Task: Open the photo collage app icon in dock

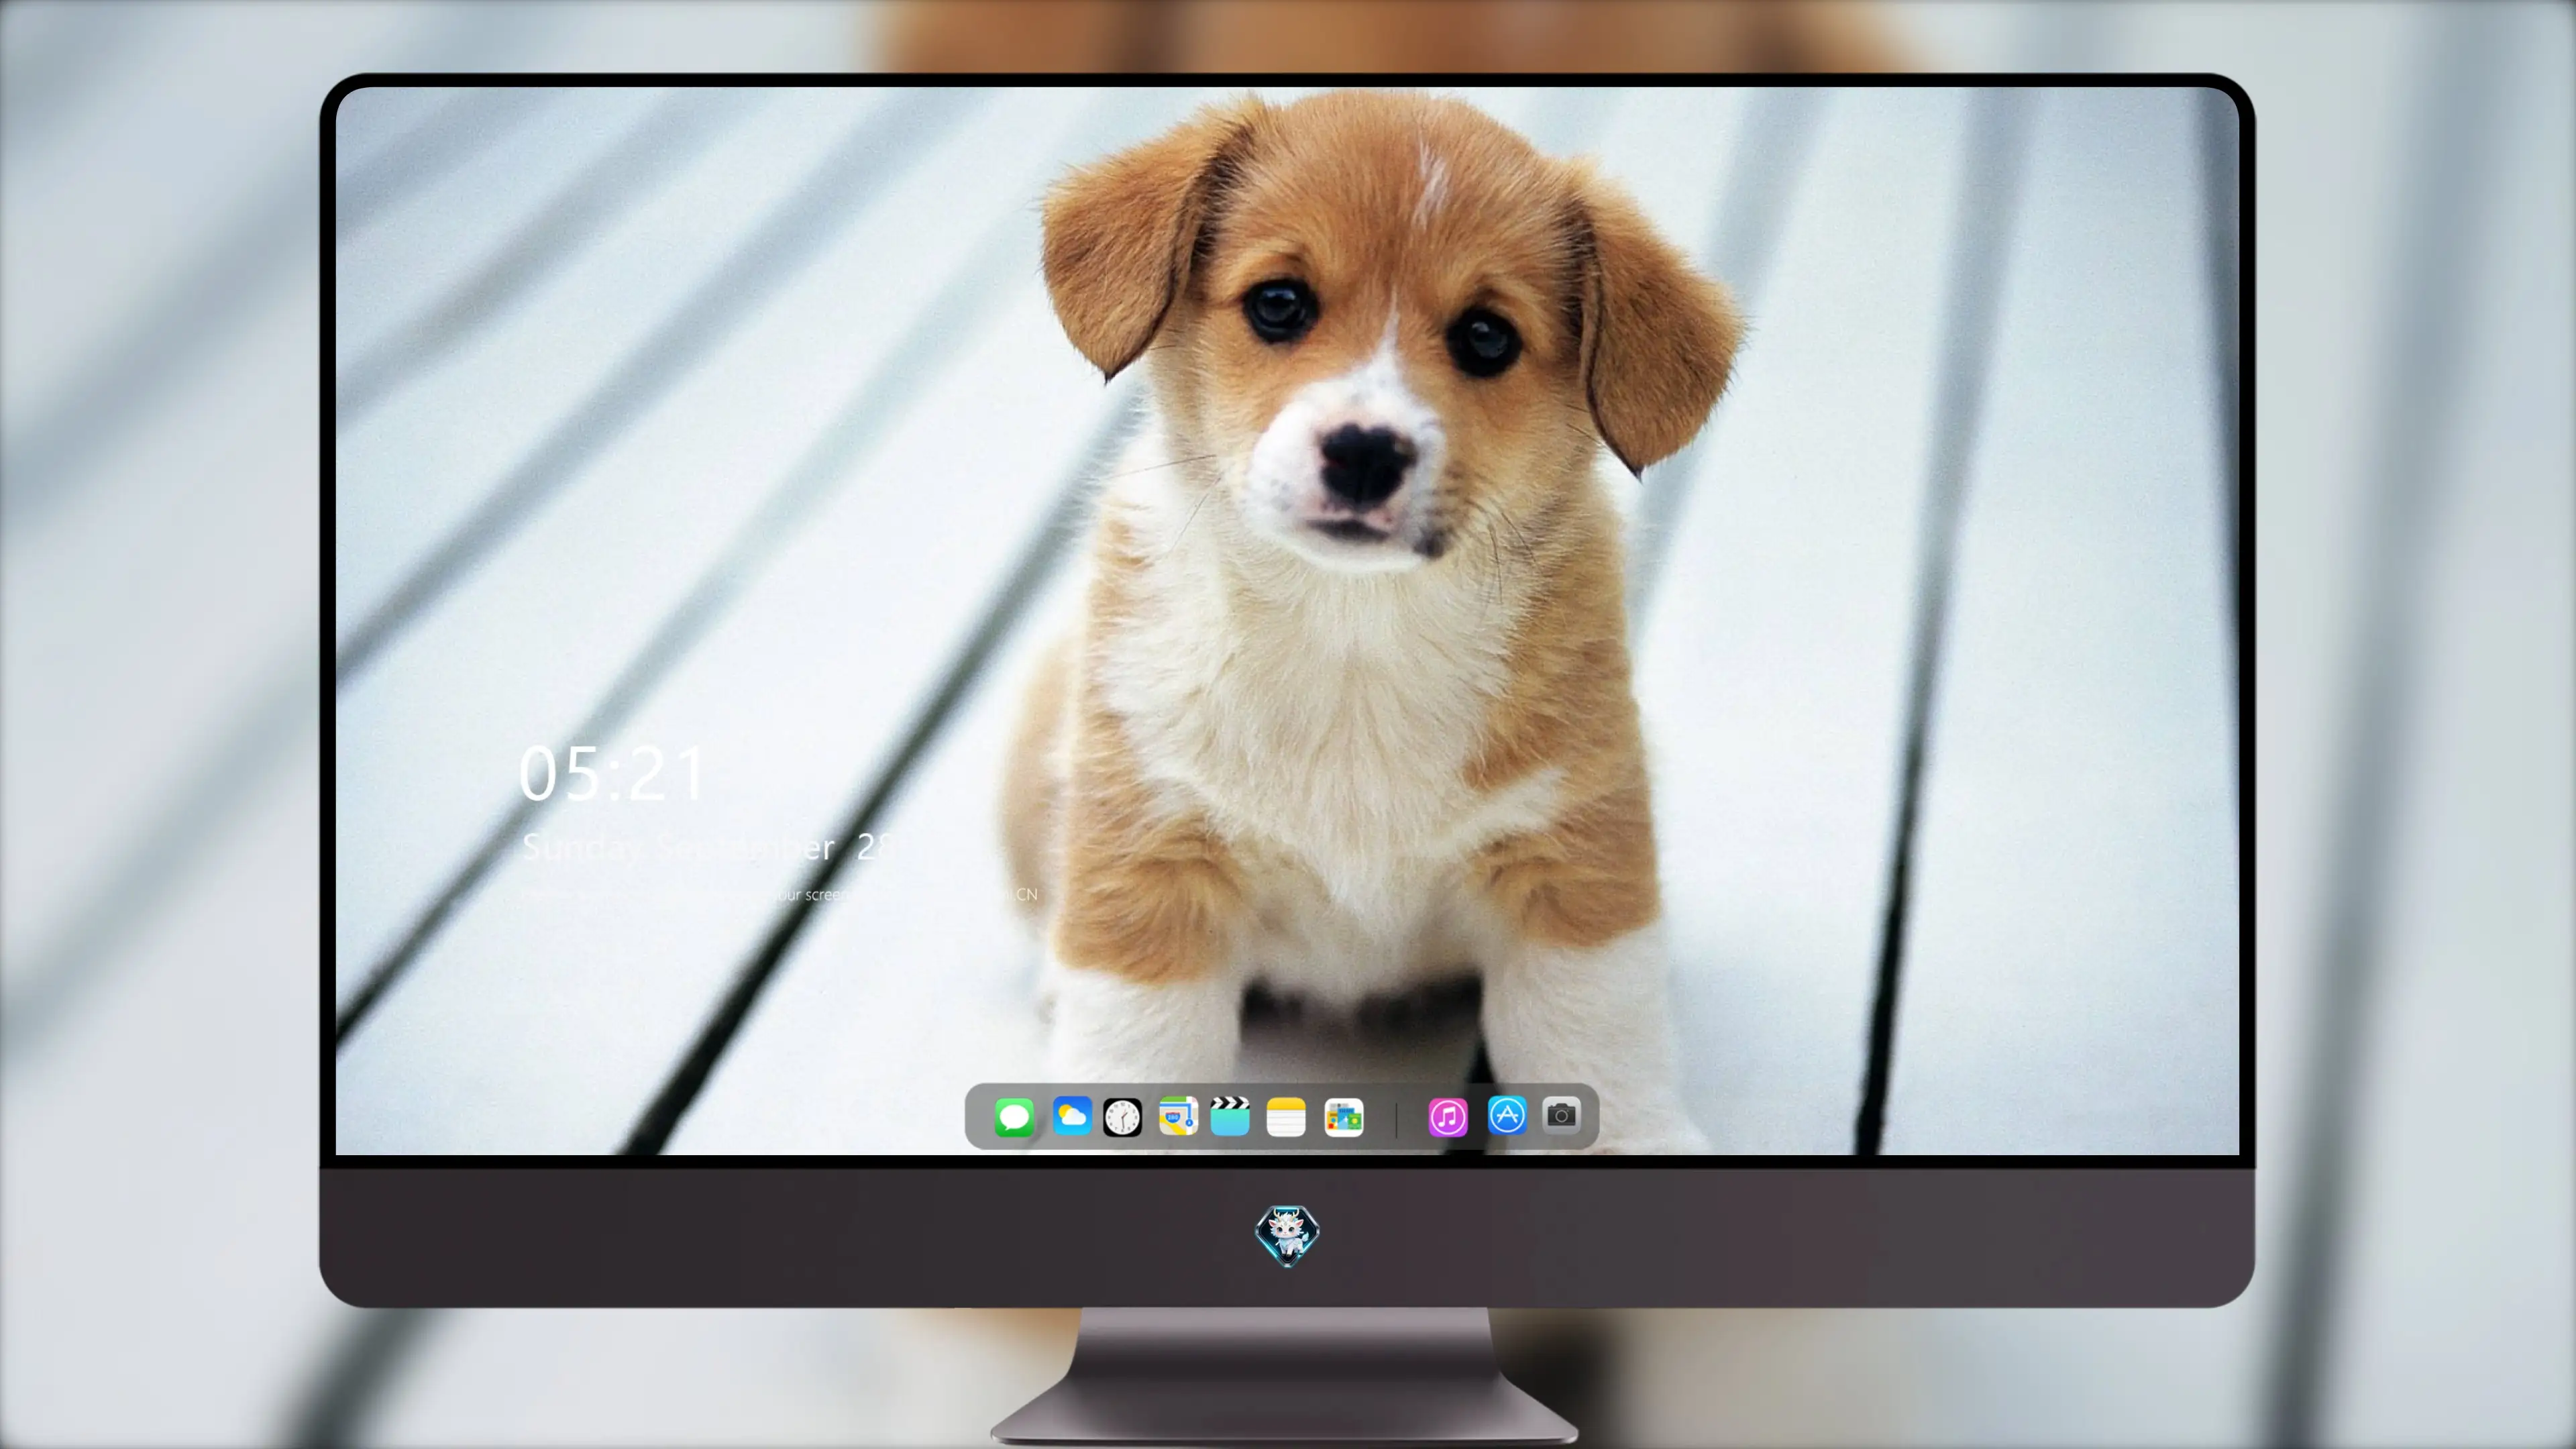Action: [x=1343, y=1118]
